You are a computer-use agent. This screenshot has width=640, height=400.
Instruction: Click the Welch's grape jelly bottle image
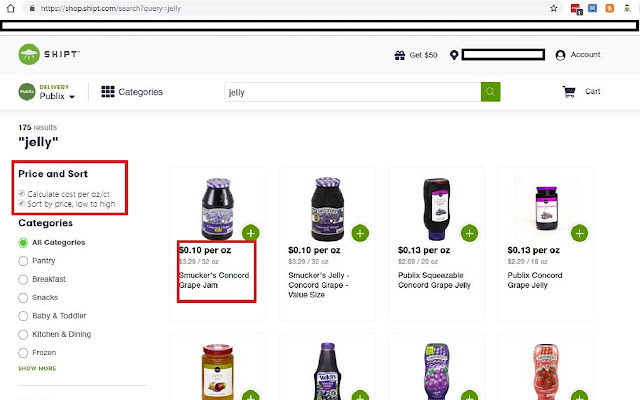pos(327,371)
